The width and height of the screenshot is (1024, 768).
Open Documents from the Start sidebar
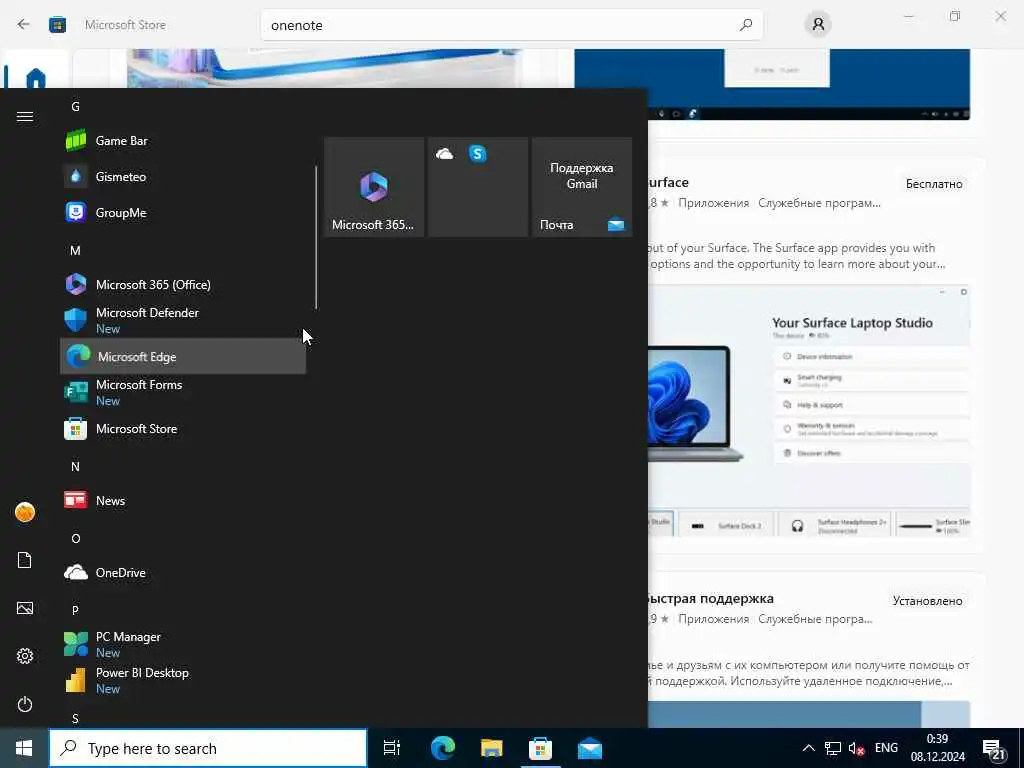pos(25,560)
